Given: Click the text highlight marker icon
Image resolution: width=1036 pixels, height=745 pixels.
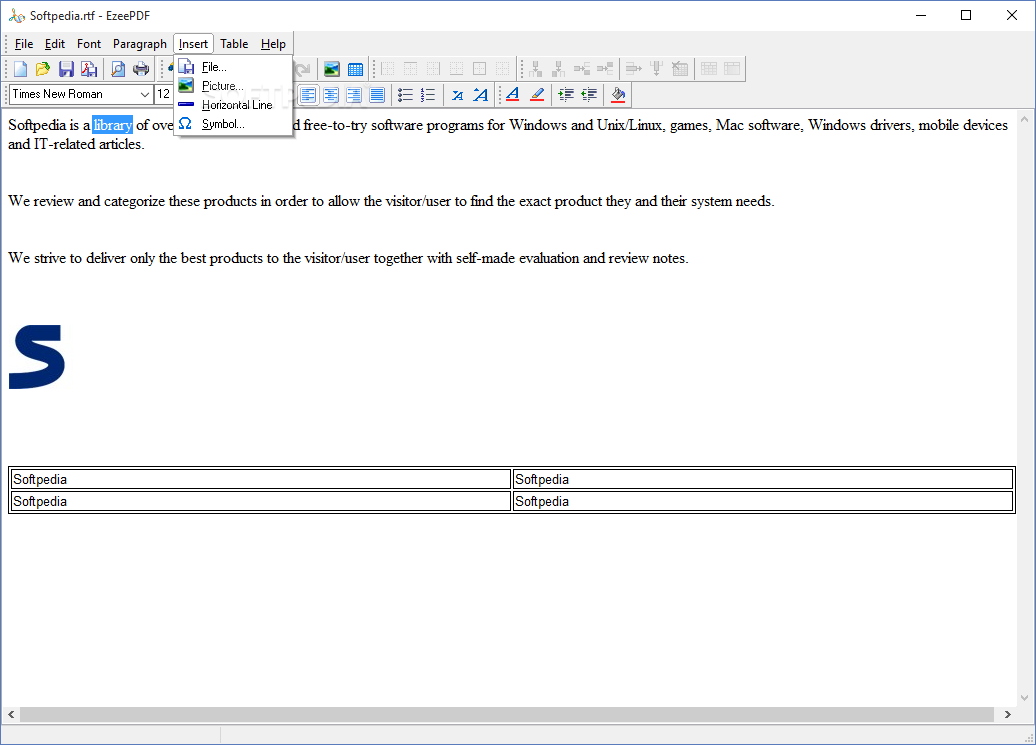Looking at the screenshot, I should tap(537, 95).
